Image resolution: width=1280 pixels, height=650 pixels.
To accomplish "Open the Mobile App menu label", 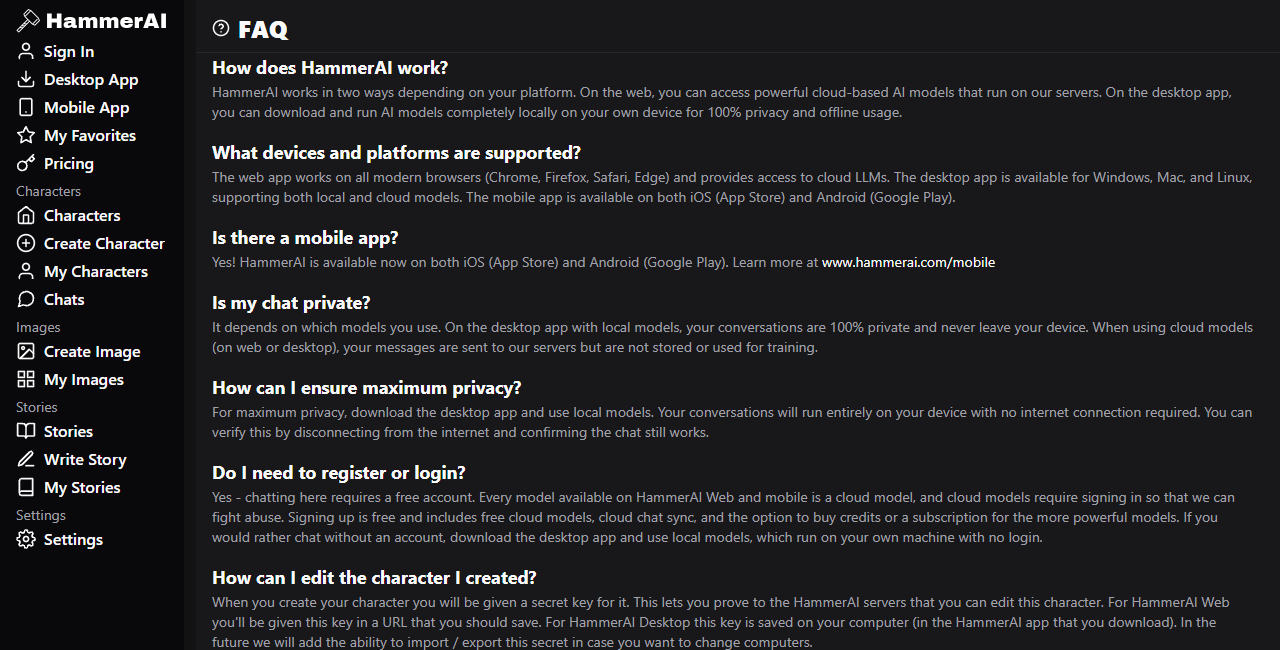I will pyautogui.click(x=87, y=108).
